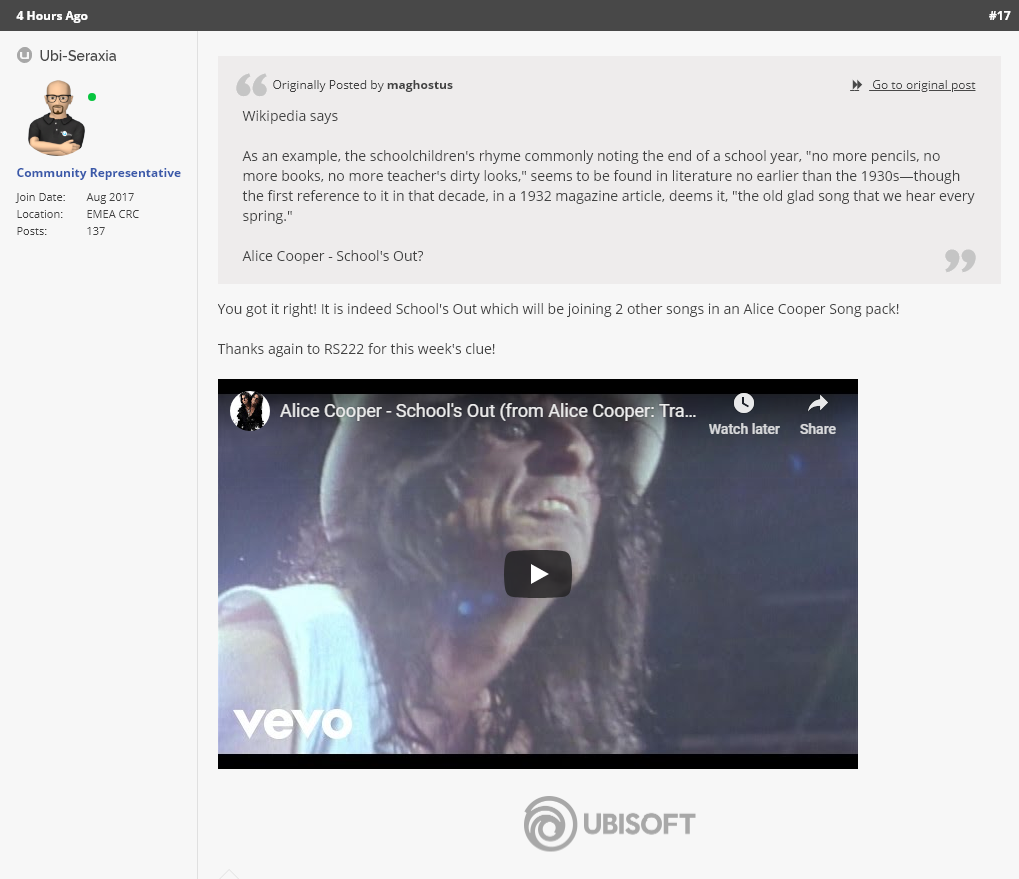Click the '4 Hours Ago' timestamp
Image resolution: width=1019 pixels, height=879 pixels.
[52, 16]
